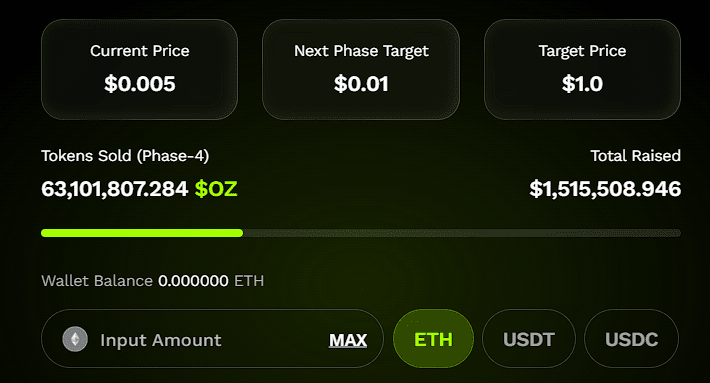Click the Input Amount field
Viewport: 710px width, 383px height.
[x=212, y=339]
